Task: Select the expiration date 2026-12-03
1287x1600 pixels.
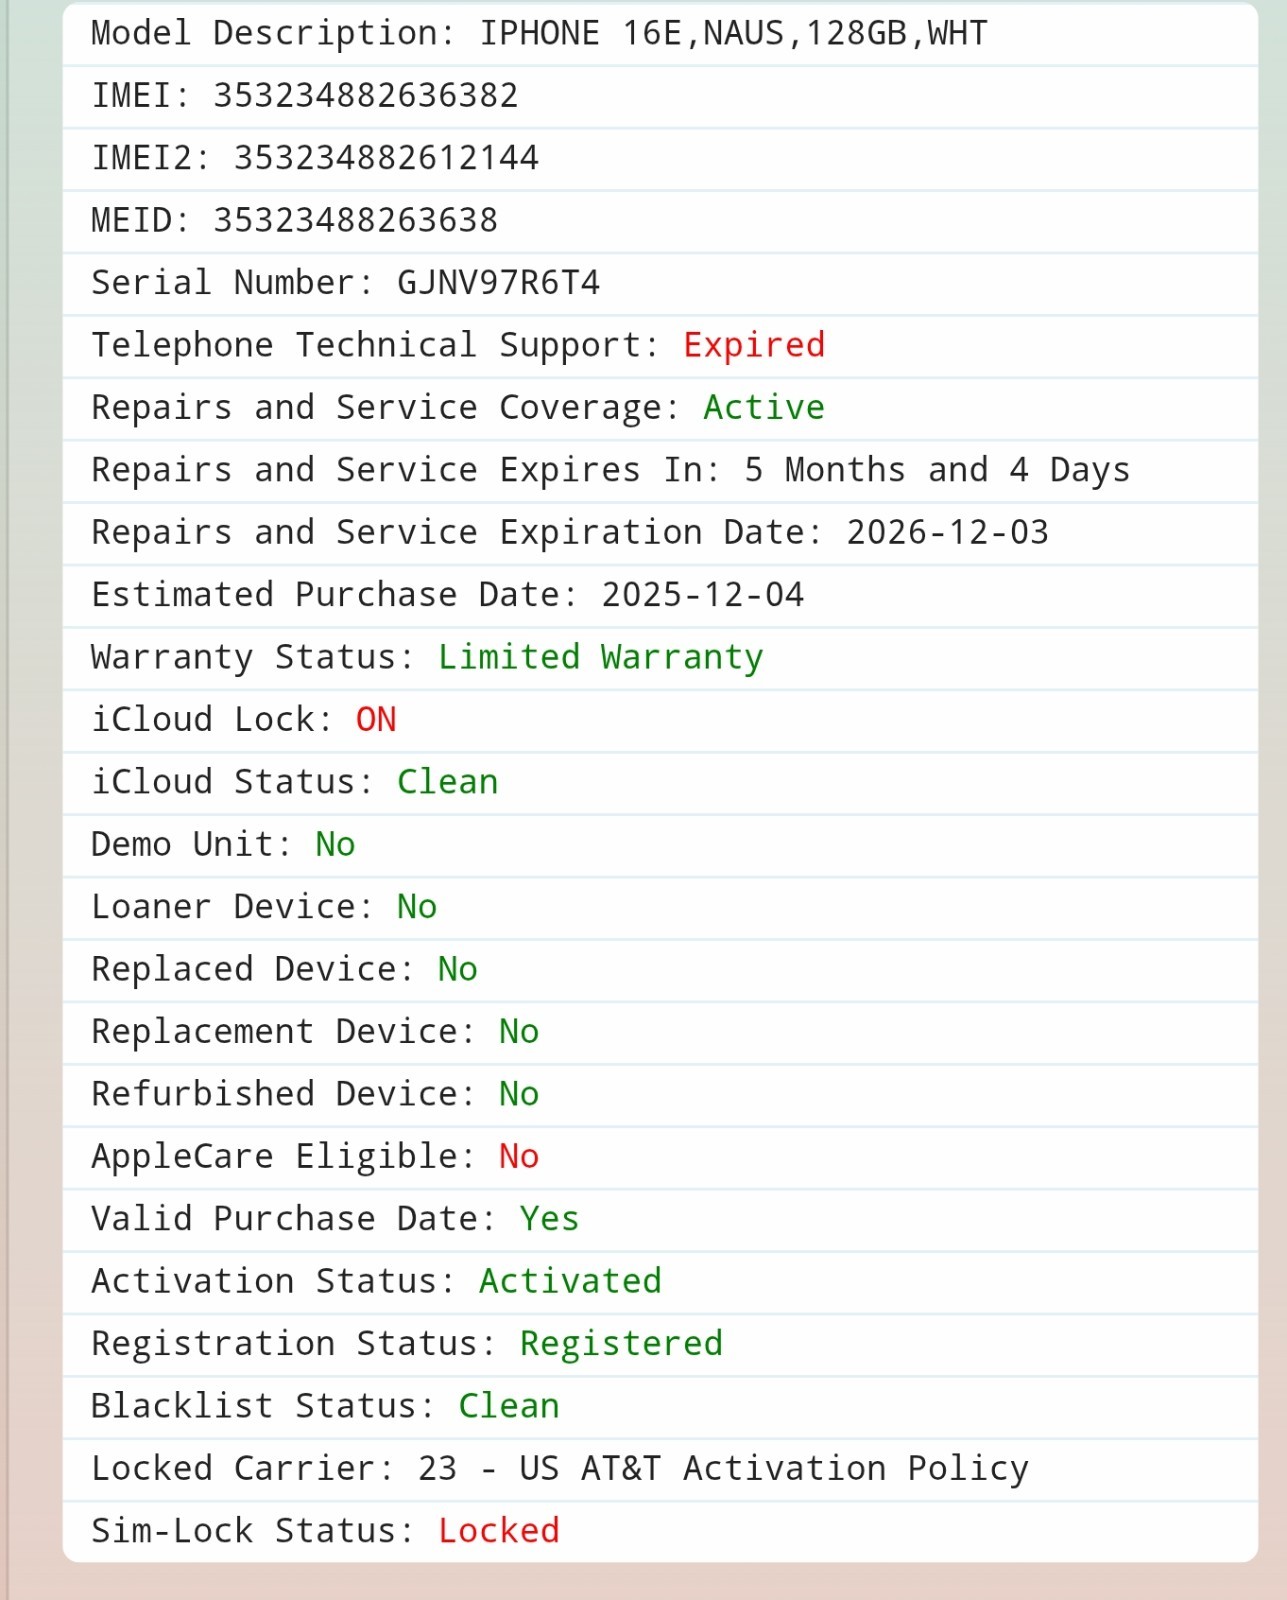Action: (x=947, y=532)
